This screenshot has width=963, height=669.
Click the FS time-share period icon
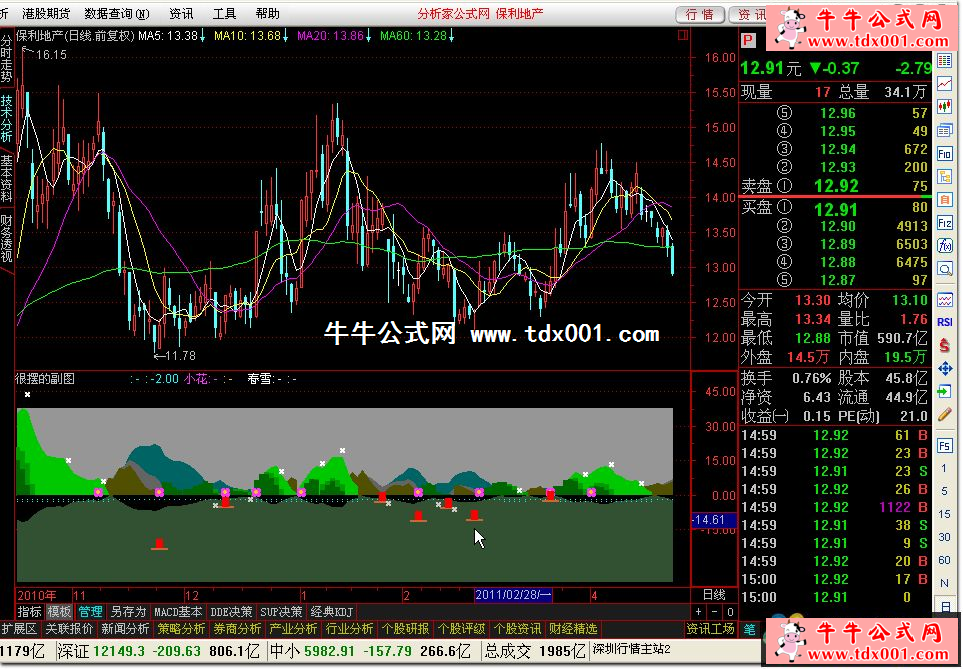(x=945, y=445)
